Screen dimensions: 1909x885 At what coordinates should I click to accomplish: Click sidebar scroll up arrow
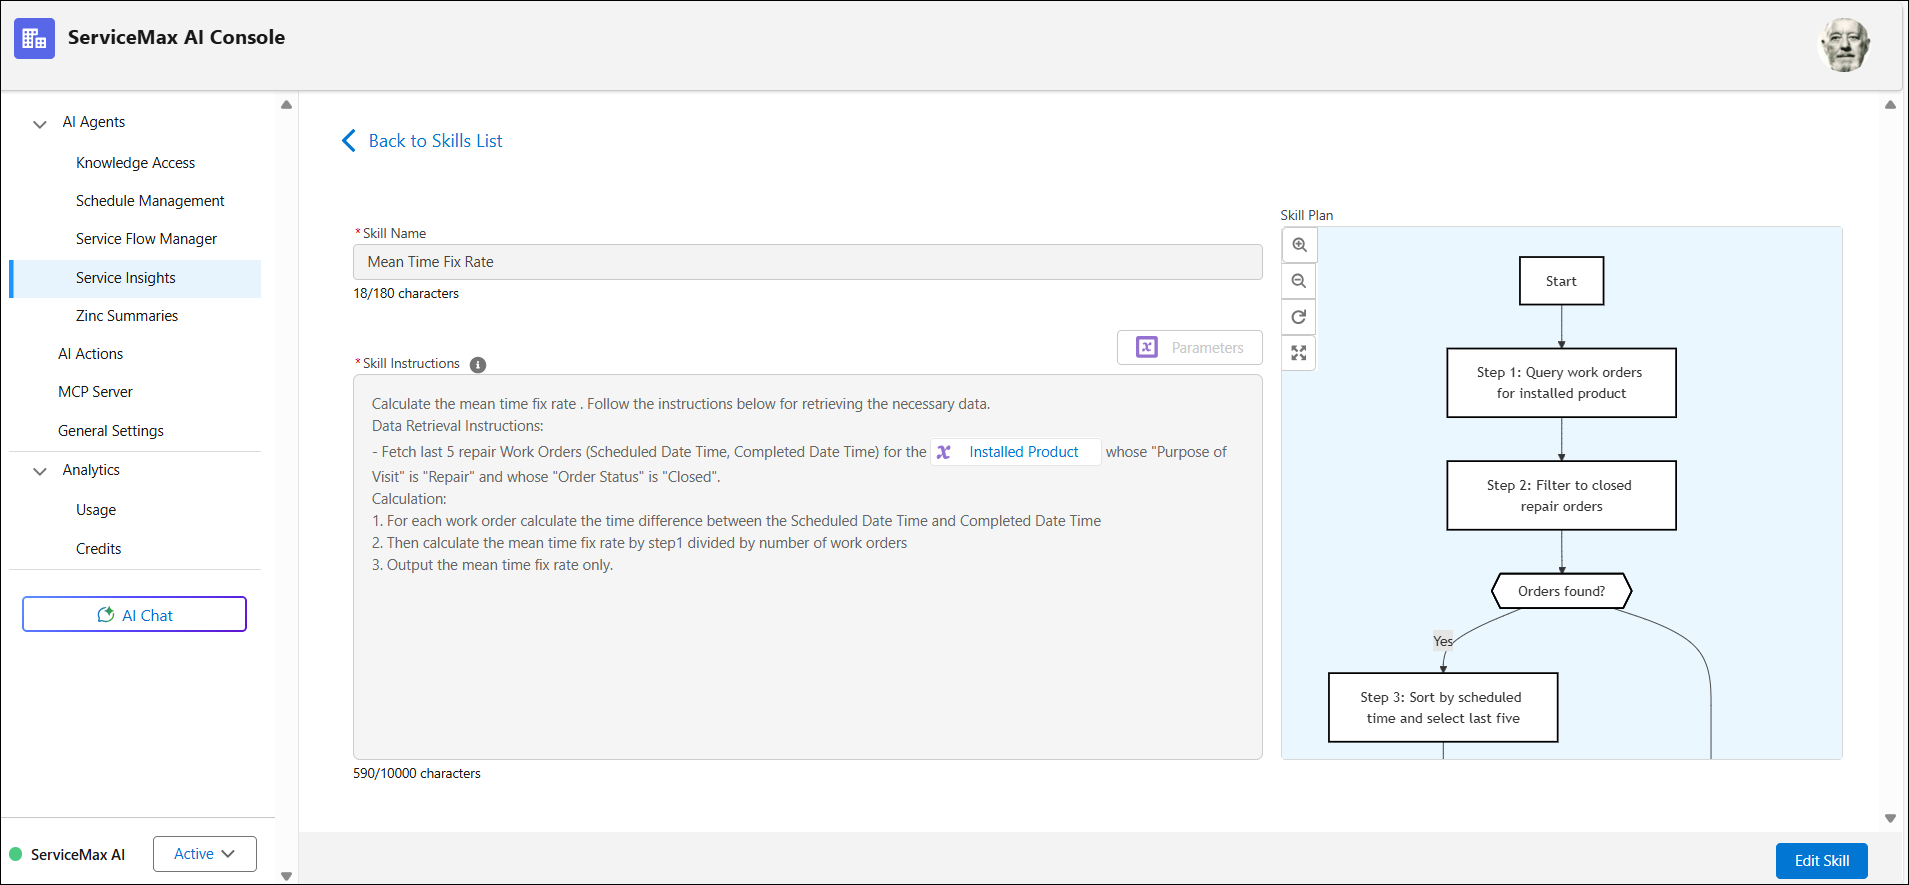(287, 104)
